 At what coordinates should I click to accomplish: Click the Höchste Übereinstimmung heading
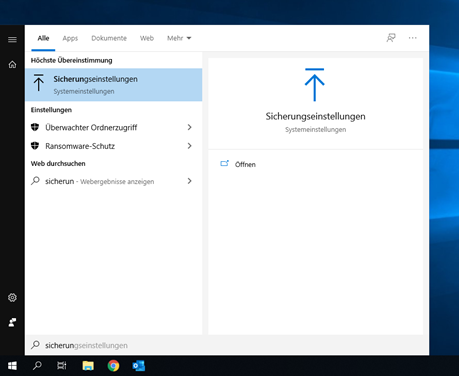point(71,60)
